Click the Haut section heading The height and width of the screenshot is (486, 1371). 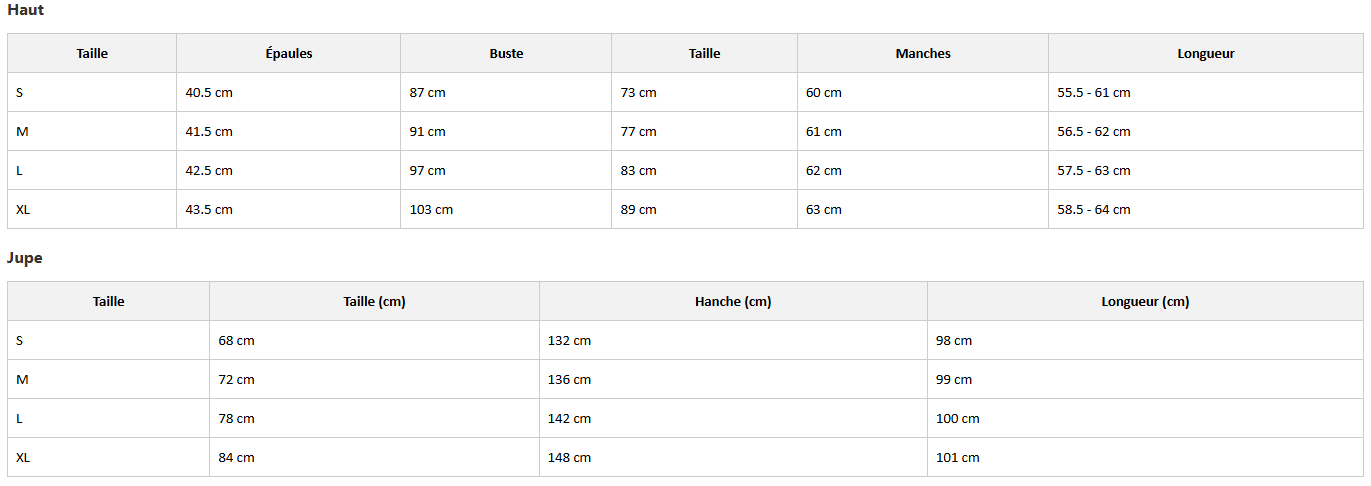coord(26,10)
